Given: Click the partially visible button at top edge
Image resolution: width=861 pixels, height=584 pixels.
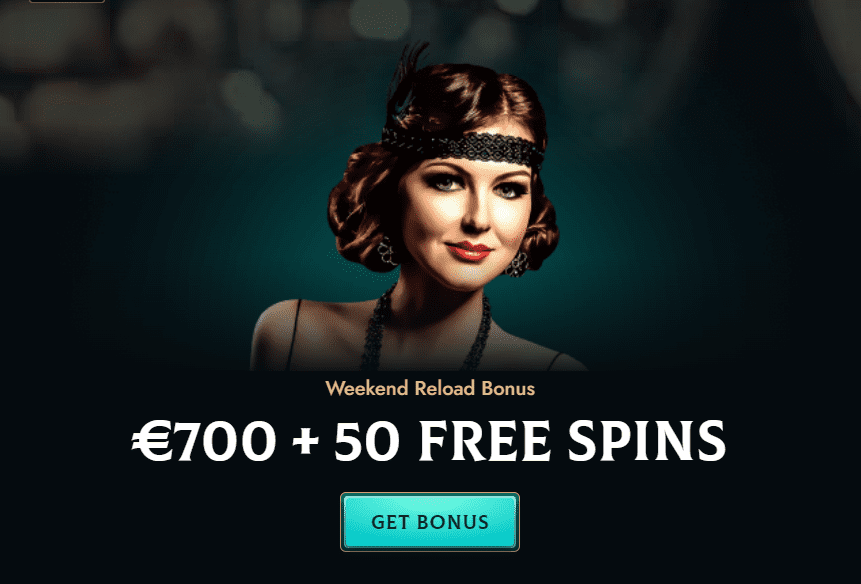Looking at the screenshot, I should [66, 1].
